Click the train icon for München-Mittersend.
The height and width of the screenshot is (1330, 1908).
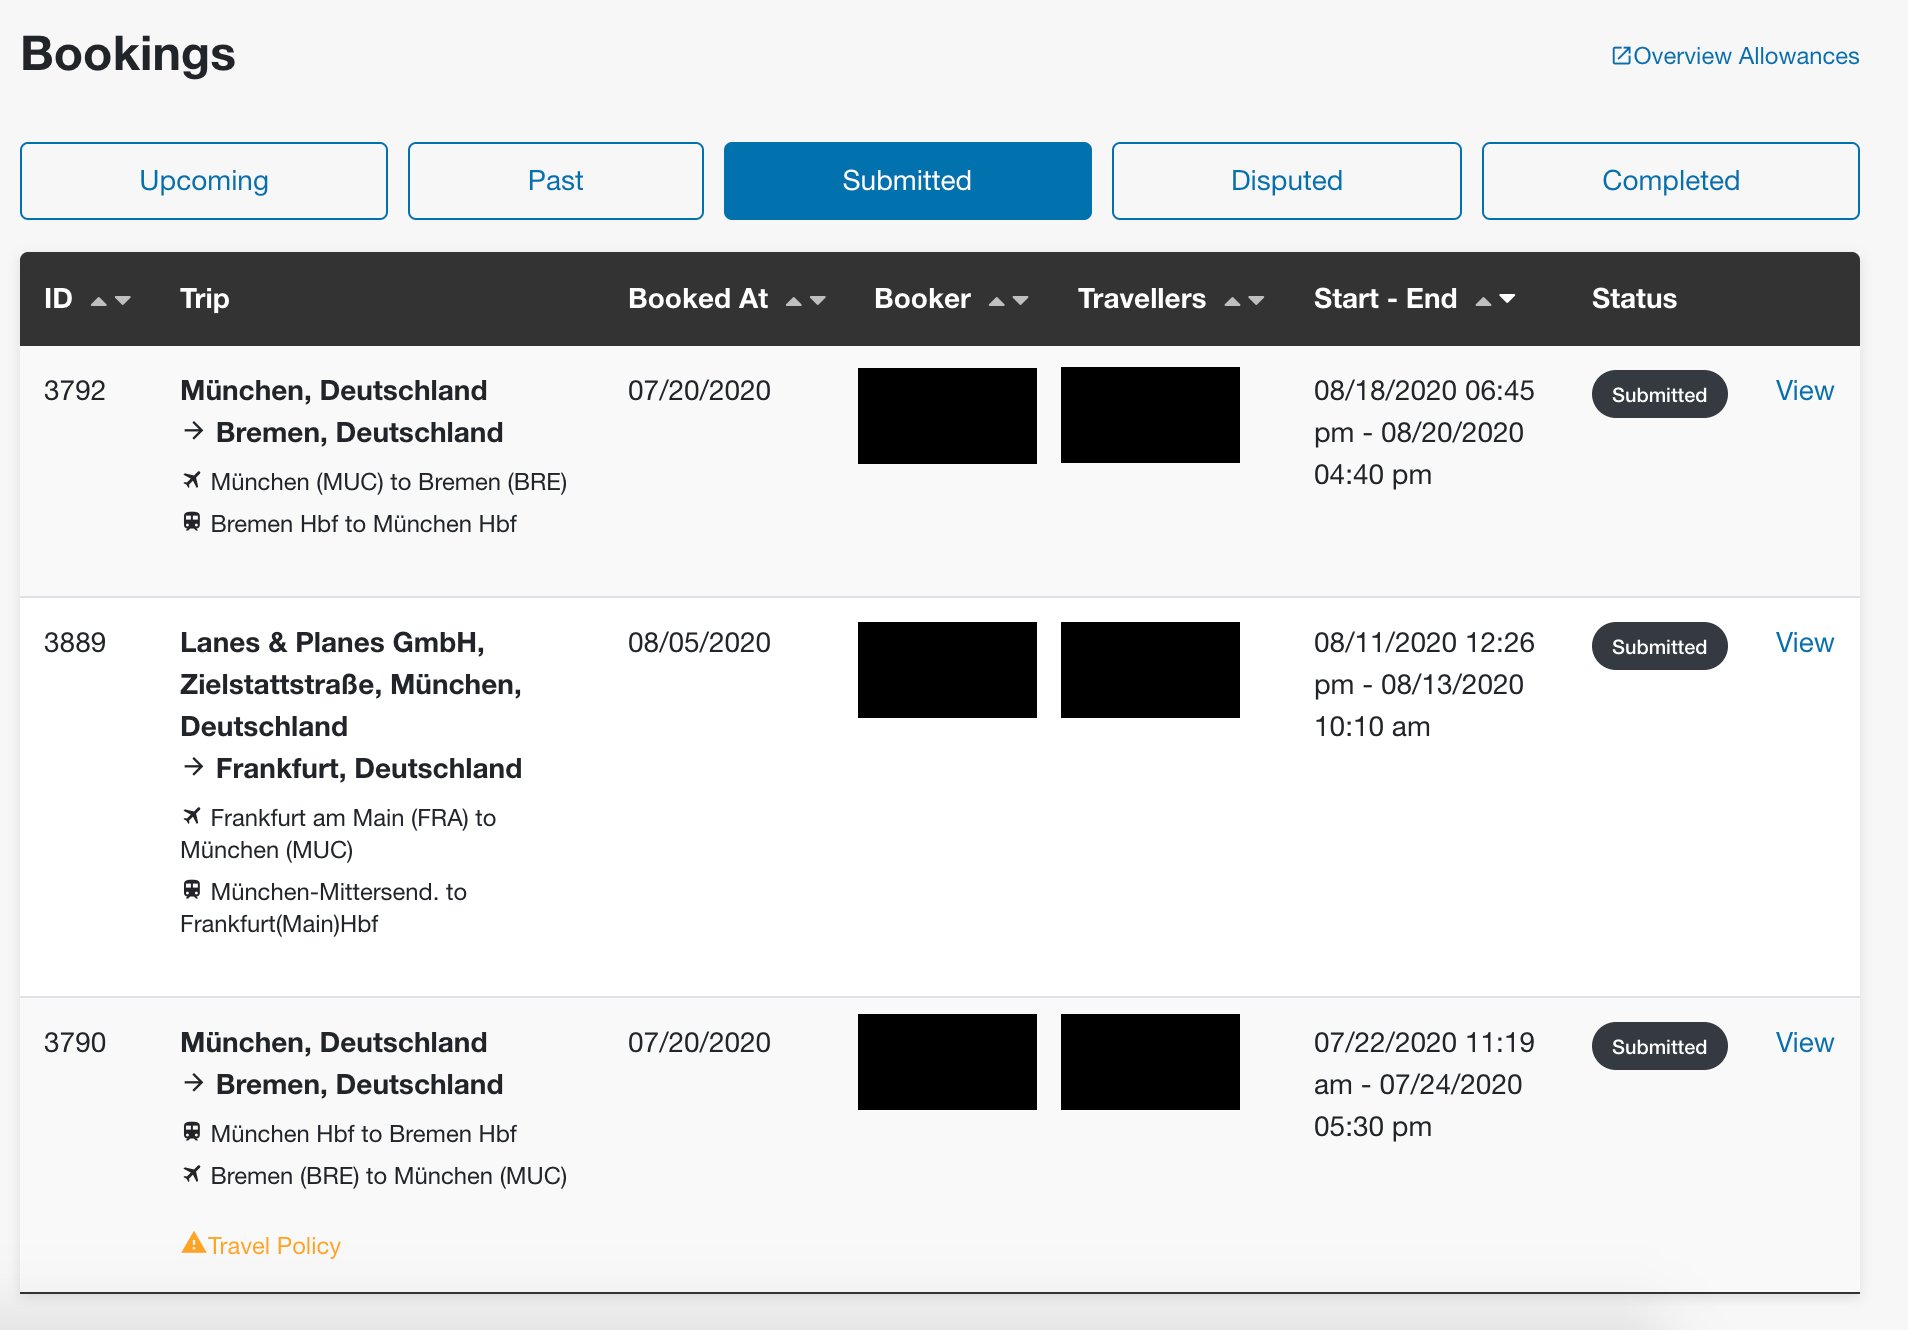pyautogui.click(x=192, y=890)
